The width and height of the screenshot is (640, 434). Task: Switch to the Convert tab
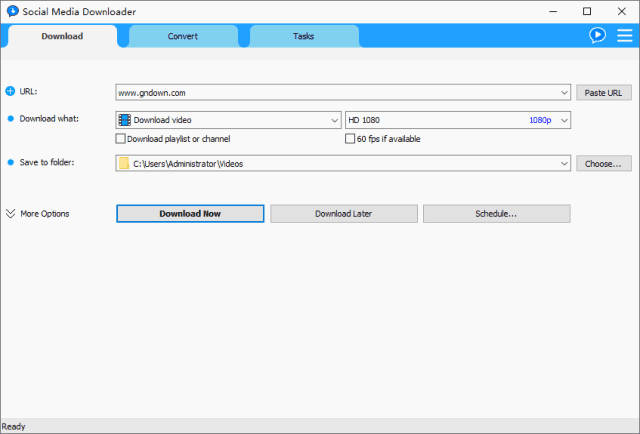click(183, 36)
